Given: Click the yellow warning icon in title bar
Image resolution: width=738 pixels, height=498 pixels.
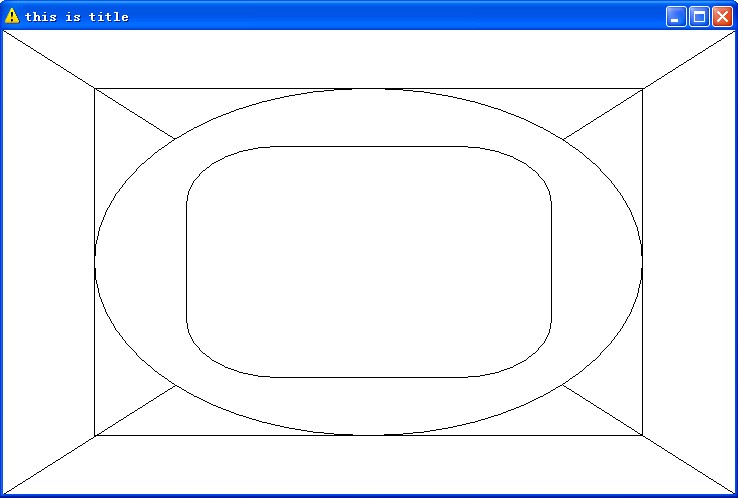Looking at the screenshot, I should (12, 16).
